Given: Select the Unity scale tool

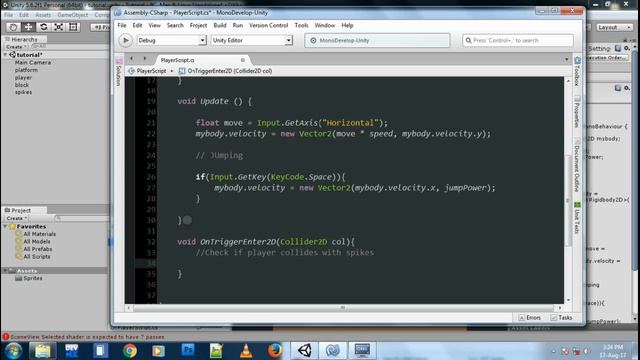Looking at the screenshot, I should [58, 27].
